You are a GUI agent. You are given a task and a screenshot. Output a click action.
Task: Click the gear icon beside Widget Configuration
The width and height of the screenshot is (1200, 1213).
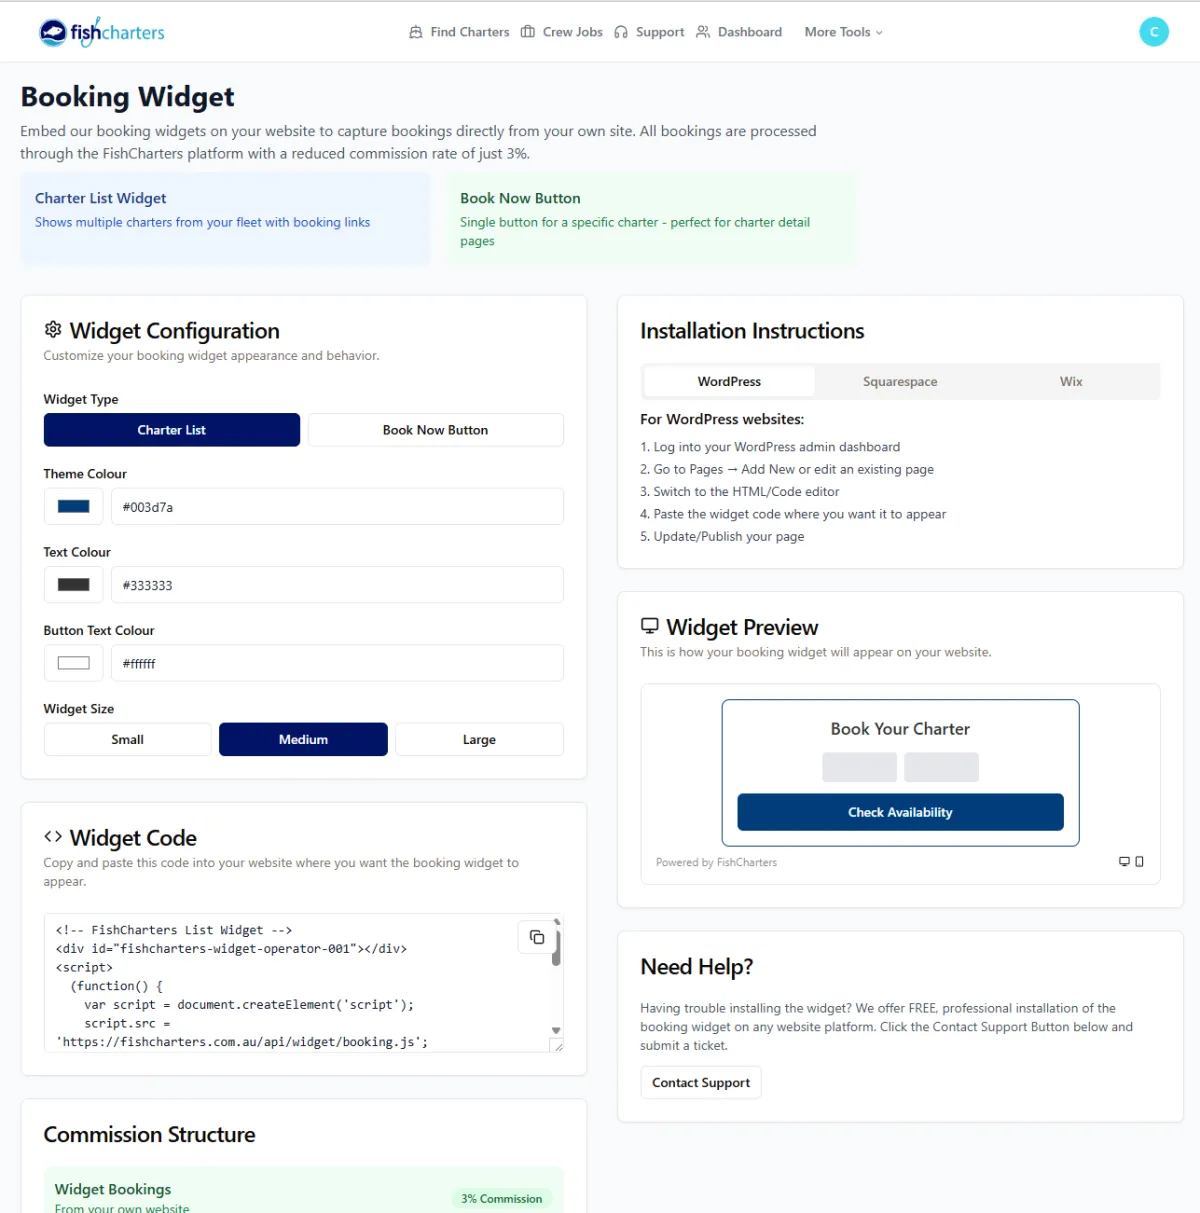[53, 330]
